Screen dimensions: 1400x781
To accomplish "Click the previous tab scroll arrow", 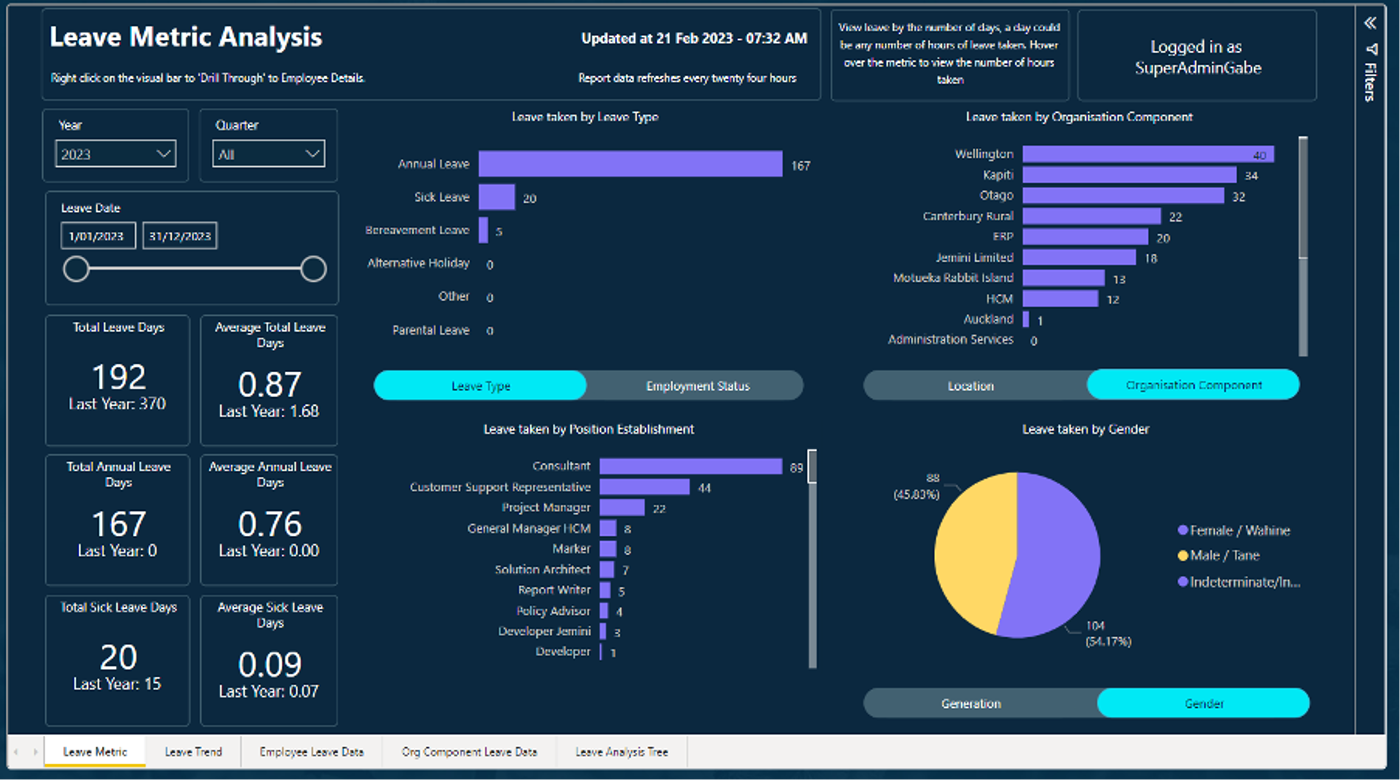I will (18, 752).
